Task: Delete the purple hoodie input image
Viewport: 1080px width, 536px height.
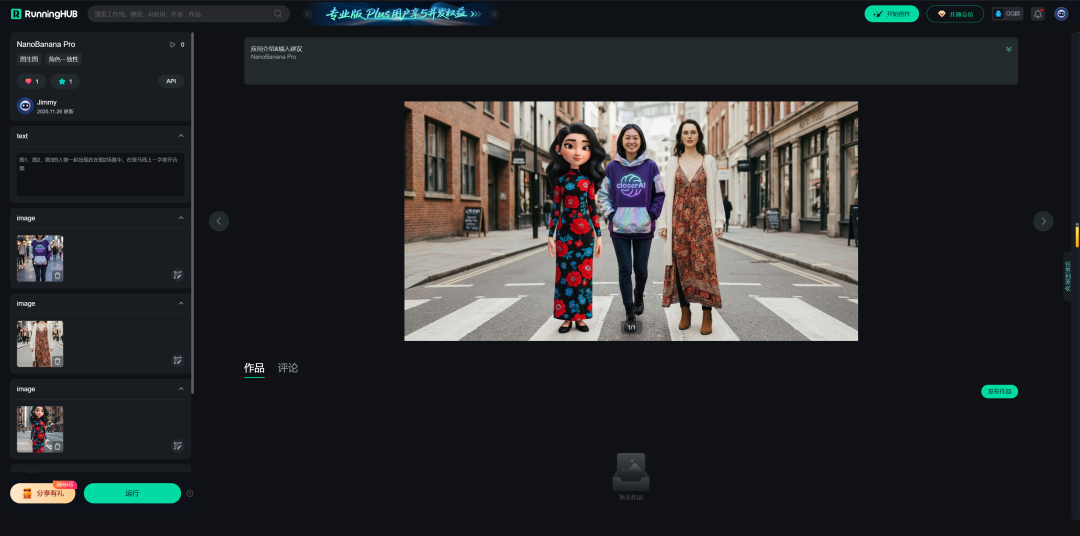Action: pyautogui.click(x=57, y=276)
